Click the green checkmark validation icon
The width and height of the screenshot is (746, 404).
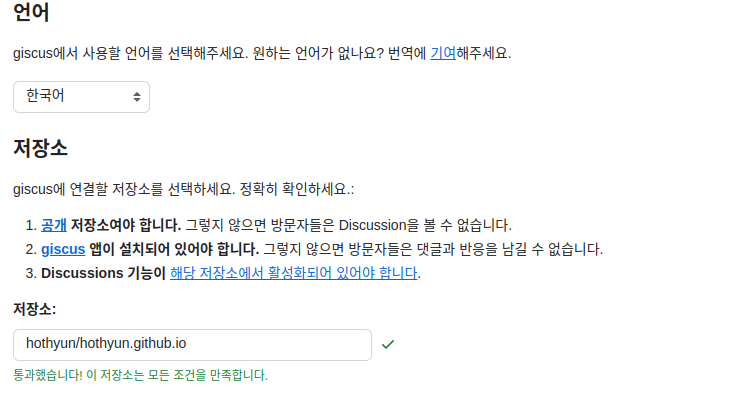388,344
